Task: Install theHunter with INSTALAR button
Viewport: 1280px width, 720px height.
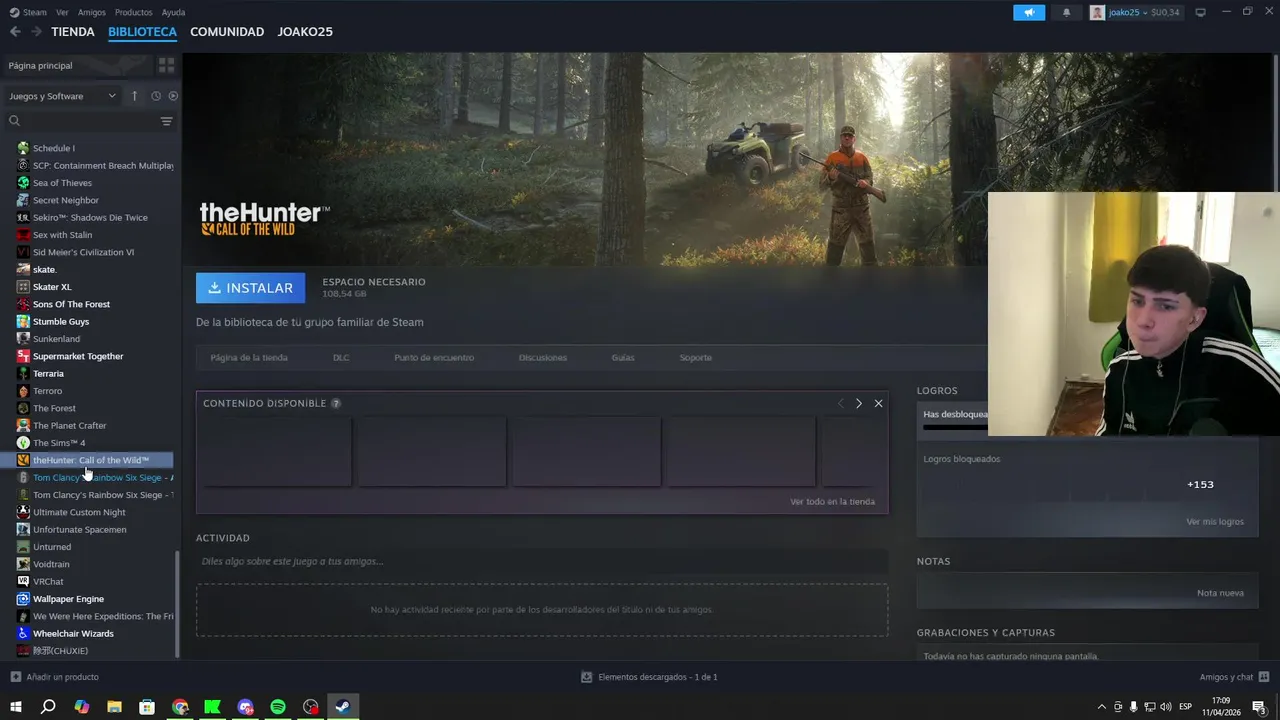Action: 251,288
